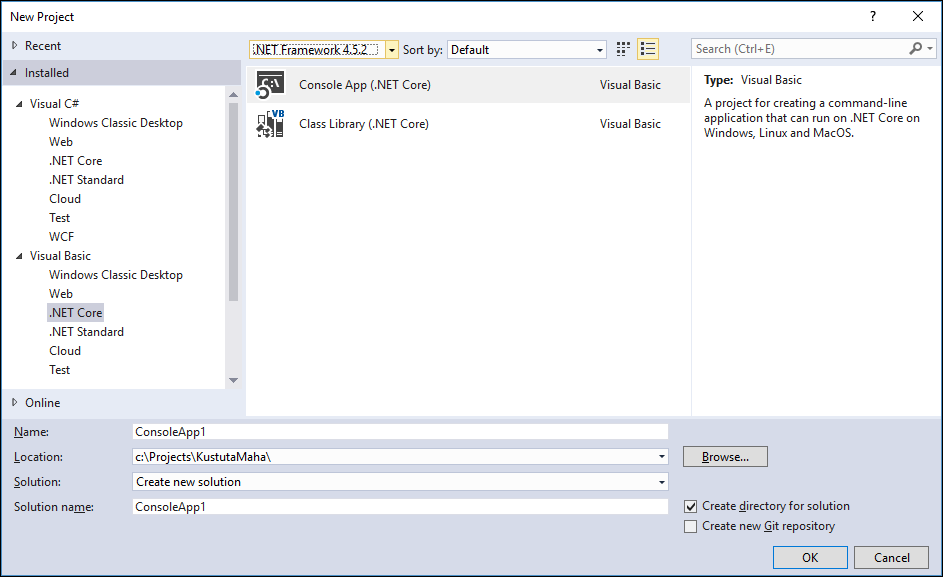Switch to medium icons list view
Image resolution: width=943 pixels, height=577 pixels.
pyautogui.click(x=648, y=49)
